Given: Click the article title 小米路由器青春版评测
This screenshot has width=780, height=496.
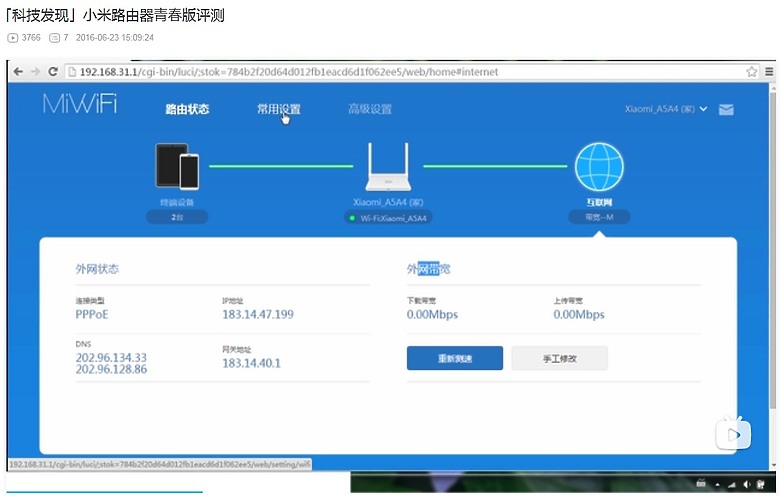Looking at the screenshot, I should [x=154, y=15].
